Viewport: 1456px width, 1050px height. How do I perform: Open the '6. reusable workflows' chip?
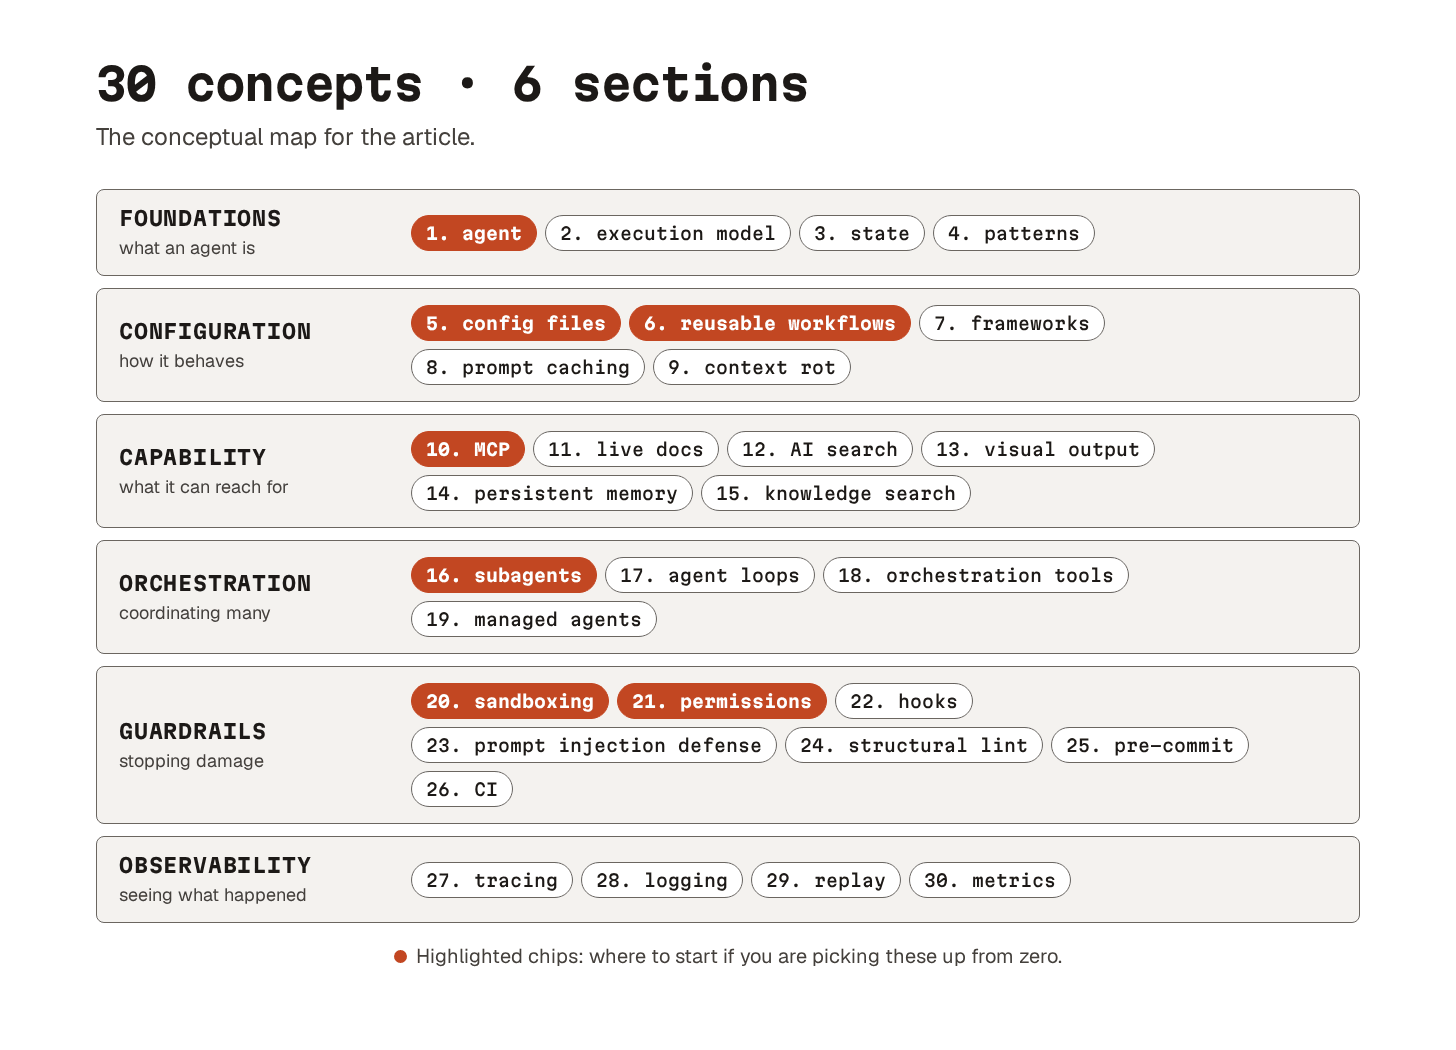pyautogui.click(x=770, y=323)
